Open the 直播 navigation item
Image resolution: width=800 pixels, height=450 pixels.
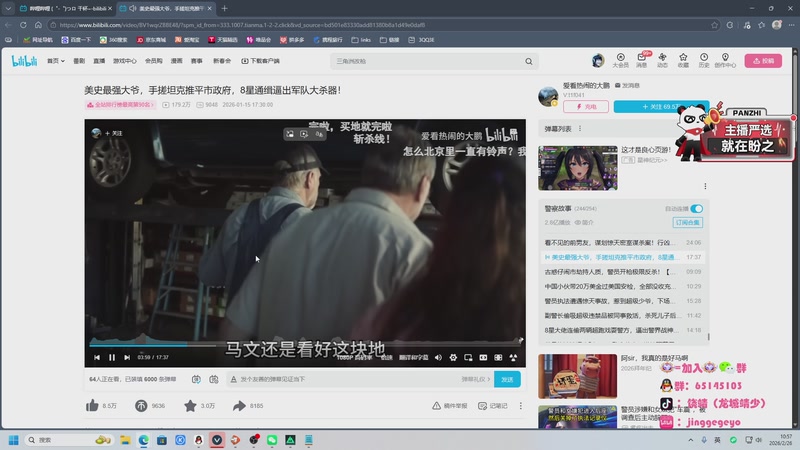pyautogui.click(x=99, y=61)
